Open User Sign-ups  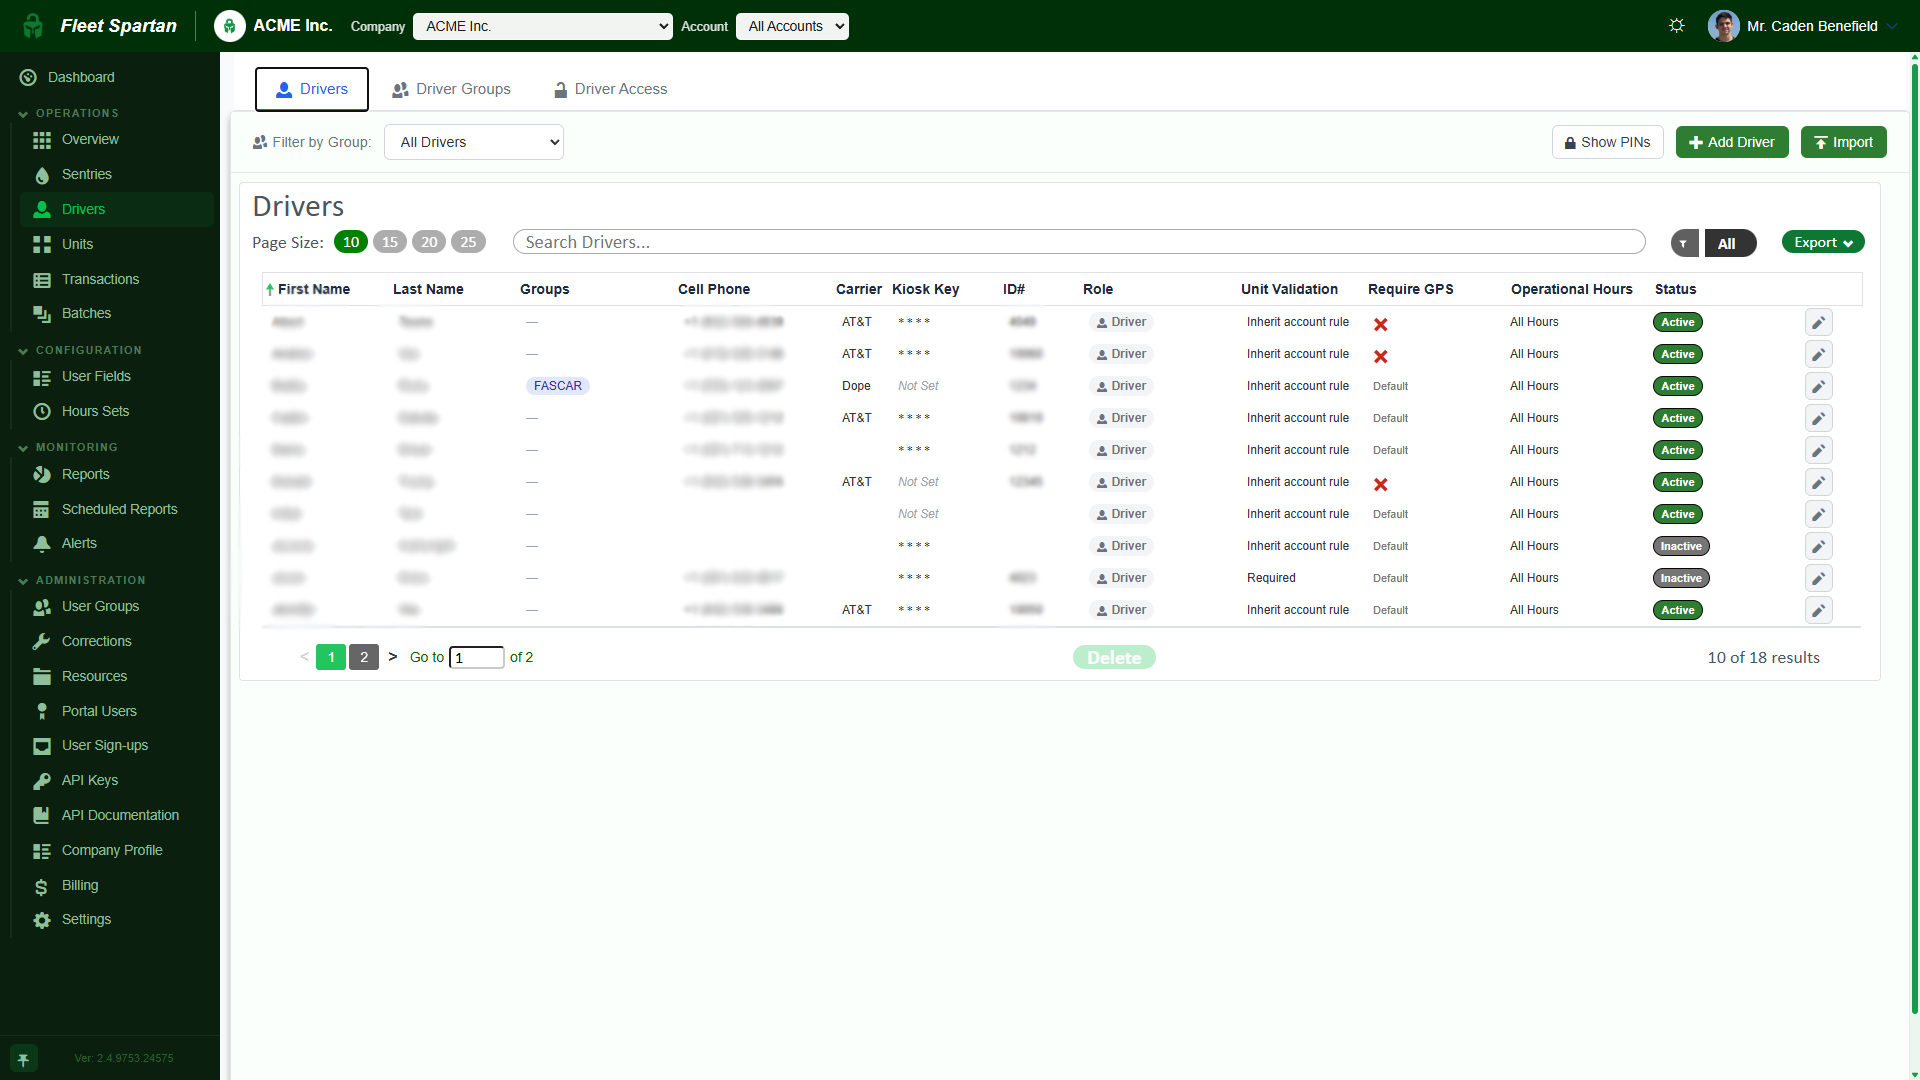(104, 745)
